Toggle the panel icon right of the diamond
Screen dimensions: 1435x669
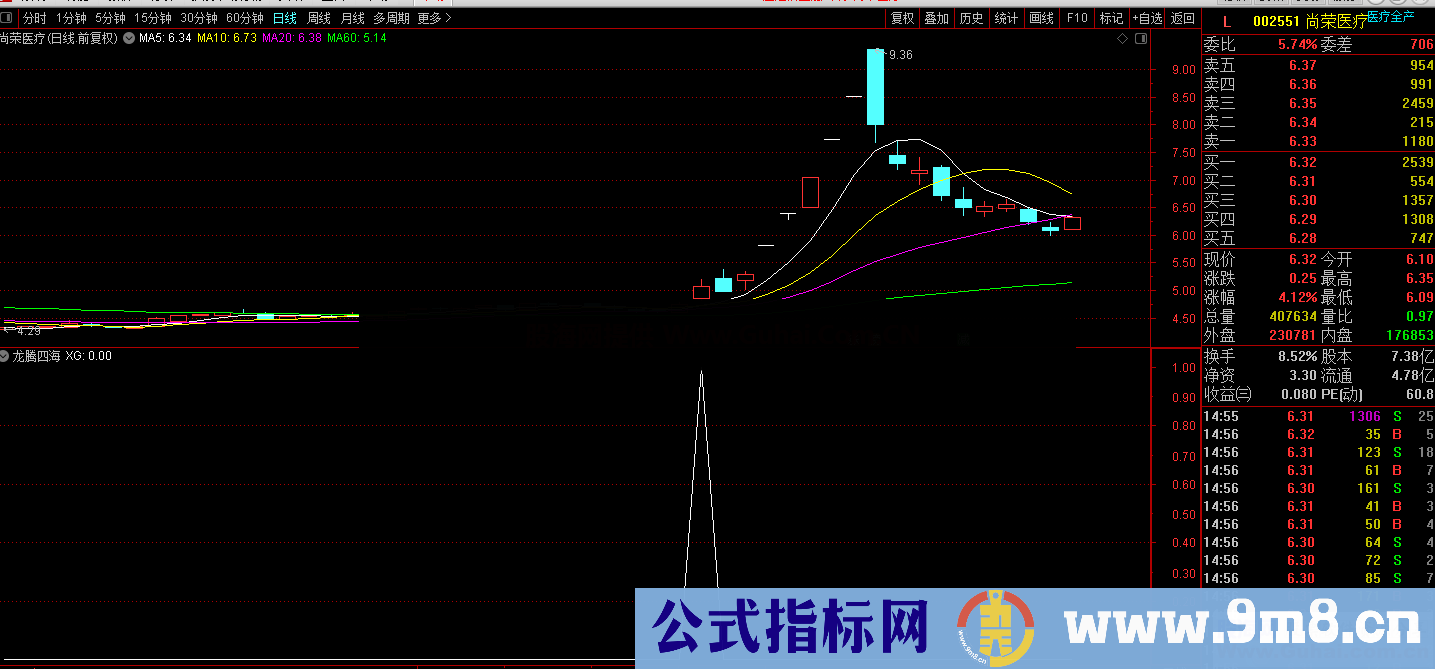coord(1139,39)
